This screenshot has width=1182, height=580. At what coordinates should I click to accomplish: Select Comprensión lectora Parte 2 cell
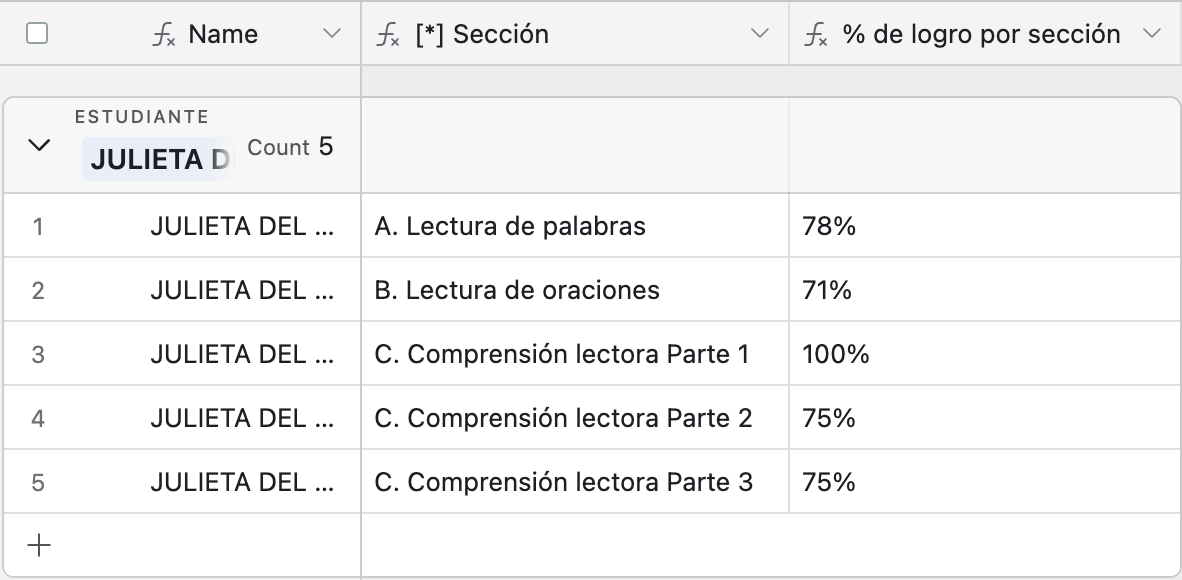(x=575, y=418)
